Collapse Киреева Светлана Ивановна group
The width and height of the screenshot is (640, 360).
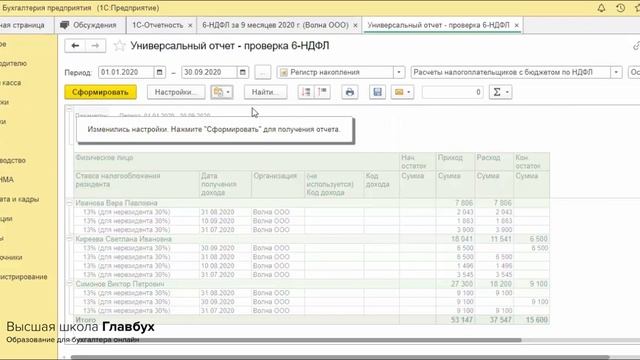69,239
